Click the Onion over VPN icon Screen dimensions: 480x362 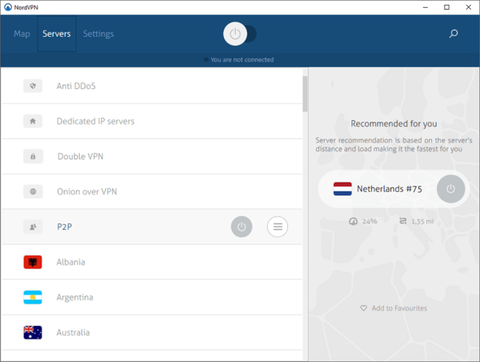(33, 191)
